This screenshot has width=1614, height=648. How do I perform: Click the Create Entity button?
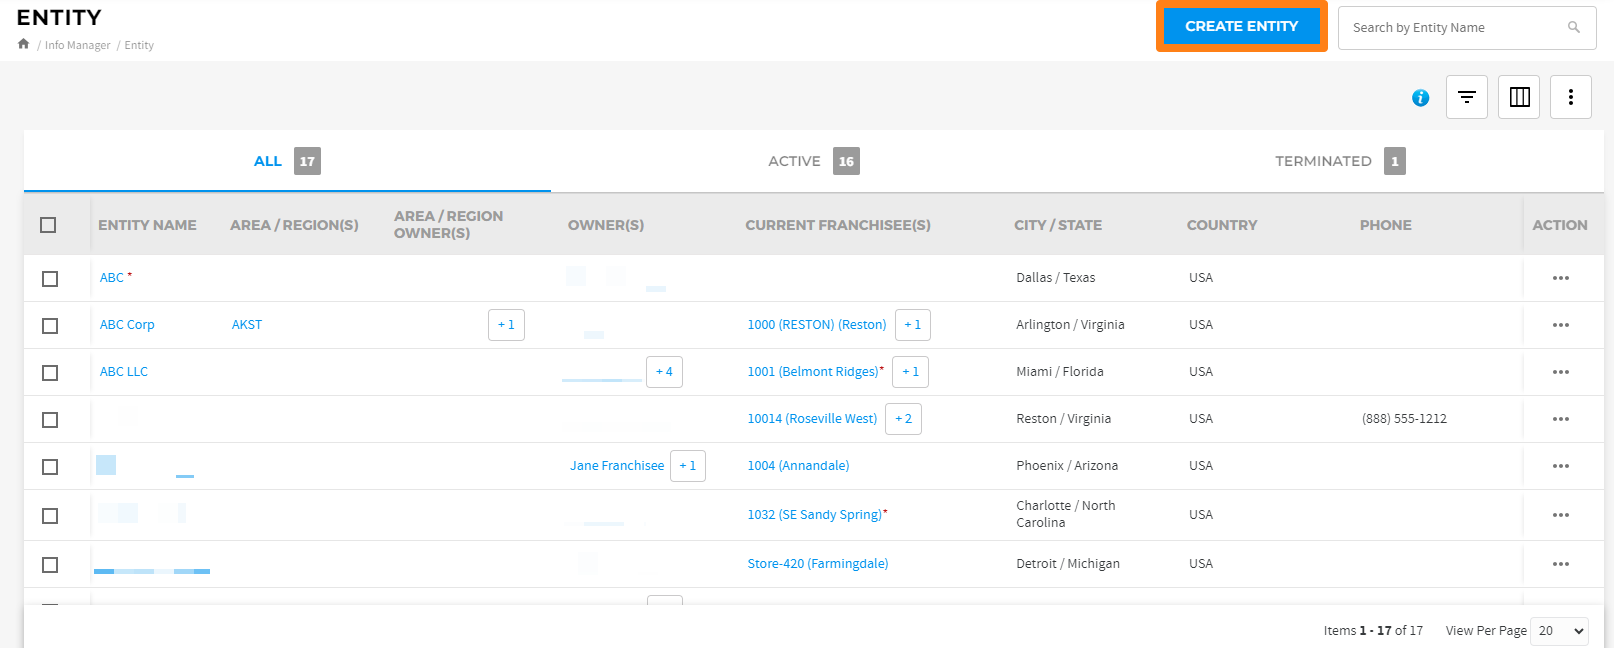1241,26
